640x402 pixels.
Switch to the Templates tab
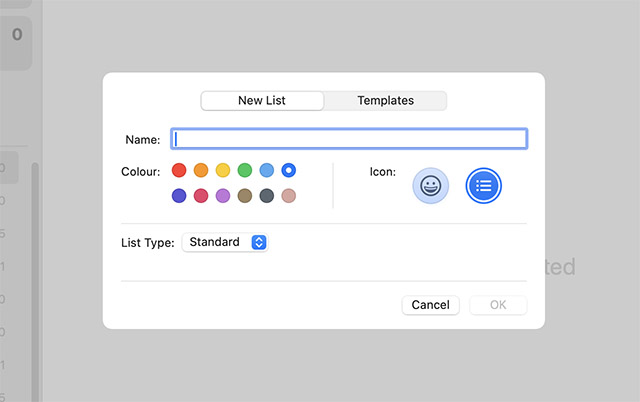(x=385, y=101)
